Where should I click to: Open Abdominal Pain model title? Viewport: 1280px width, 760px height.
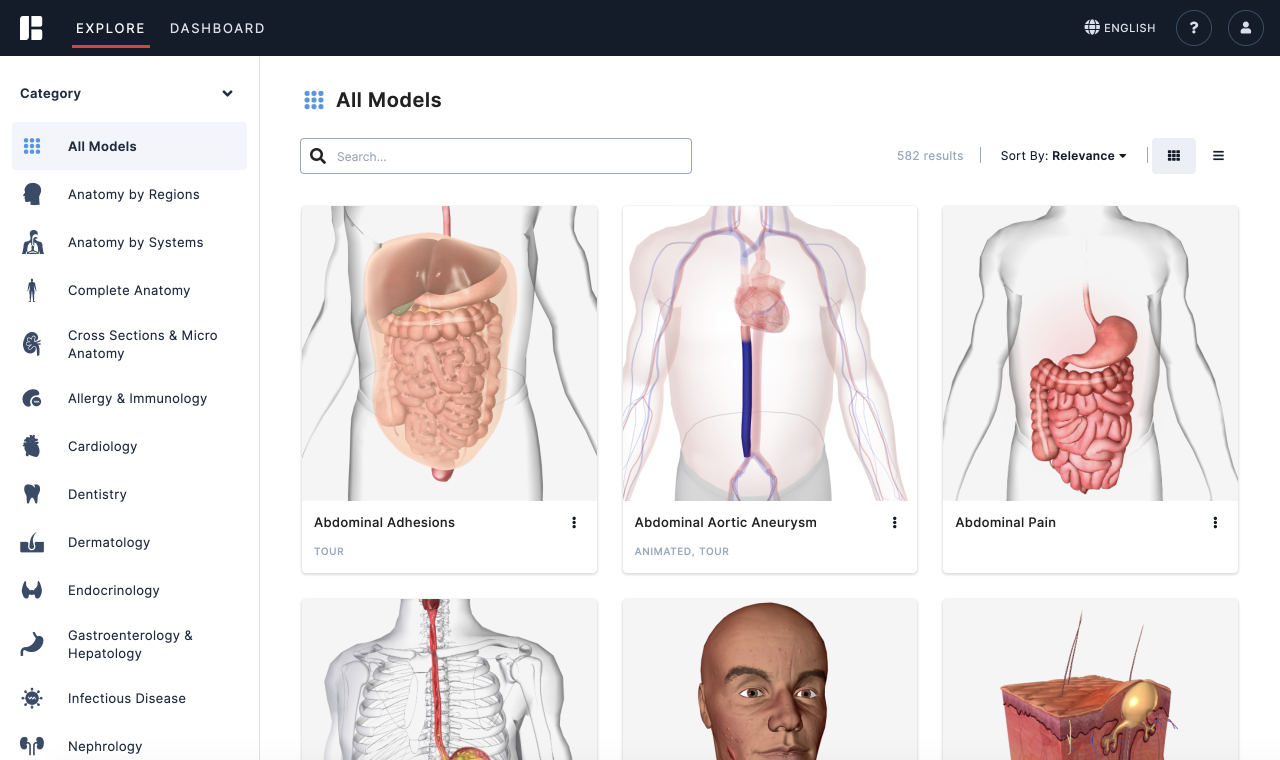click(1005, 522)
